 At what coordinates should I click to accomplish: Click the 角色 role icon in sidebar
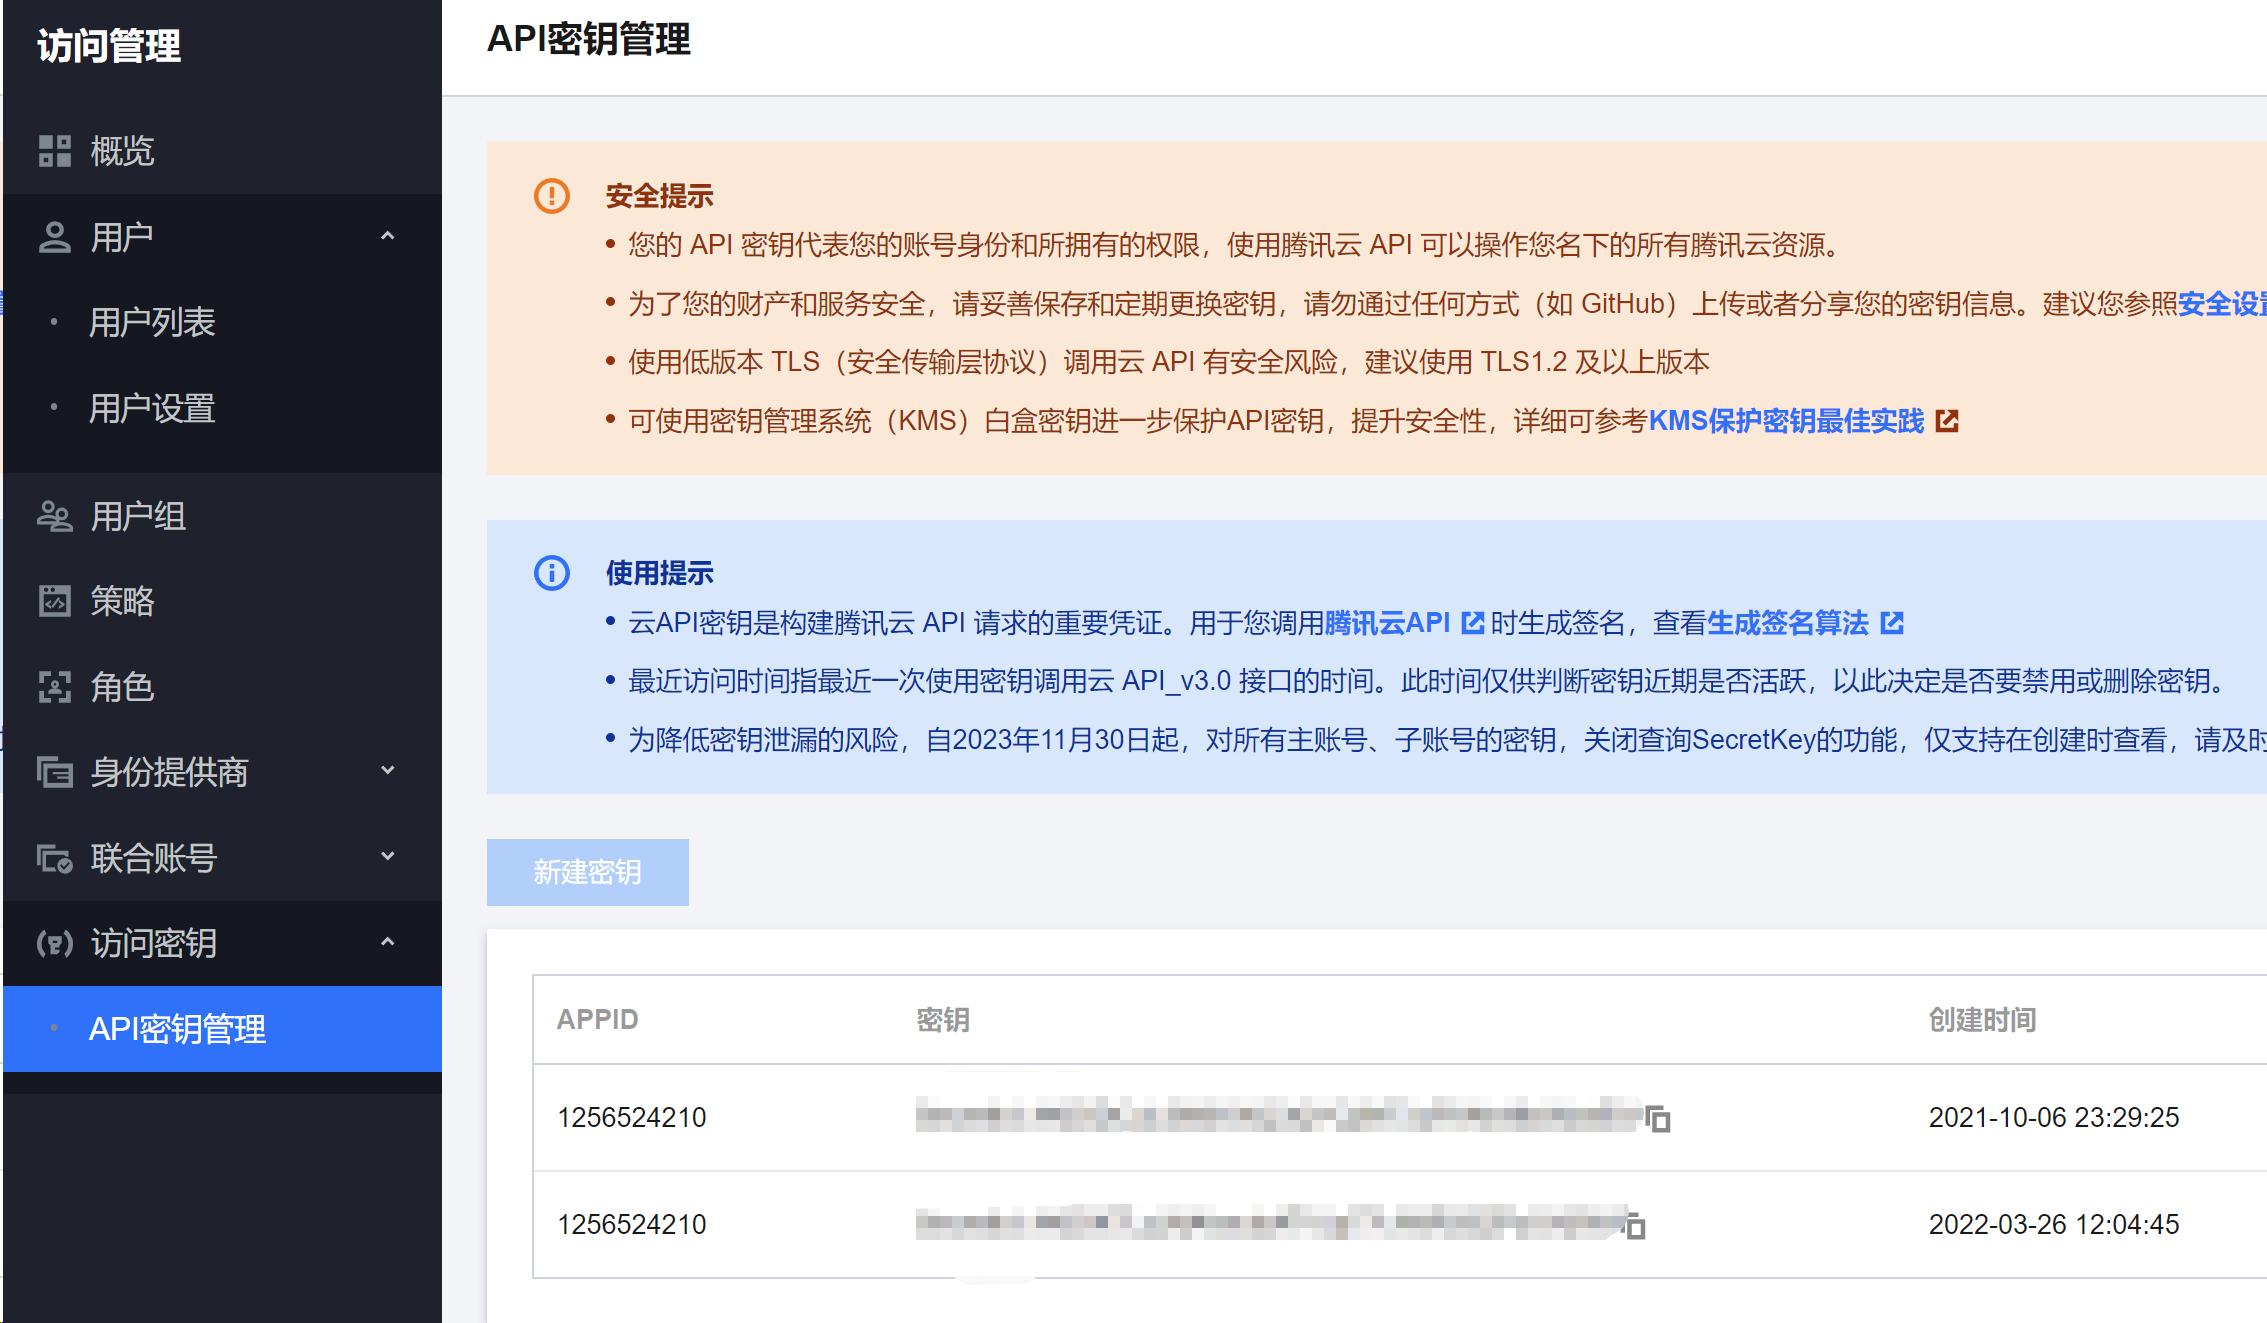54,687
